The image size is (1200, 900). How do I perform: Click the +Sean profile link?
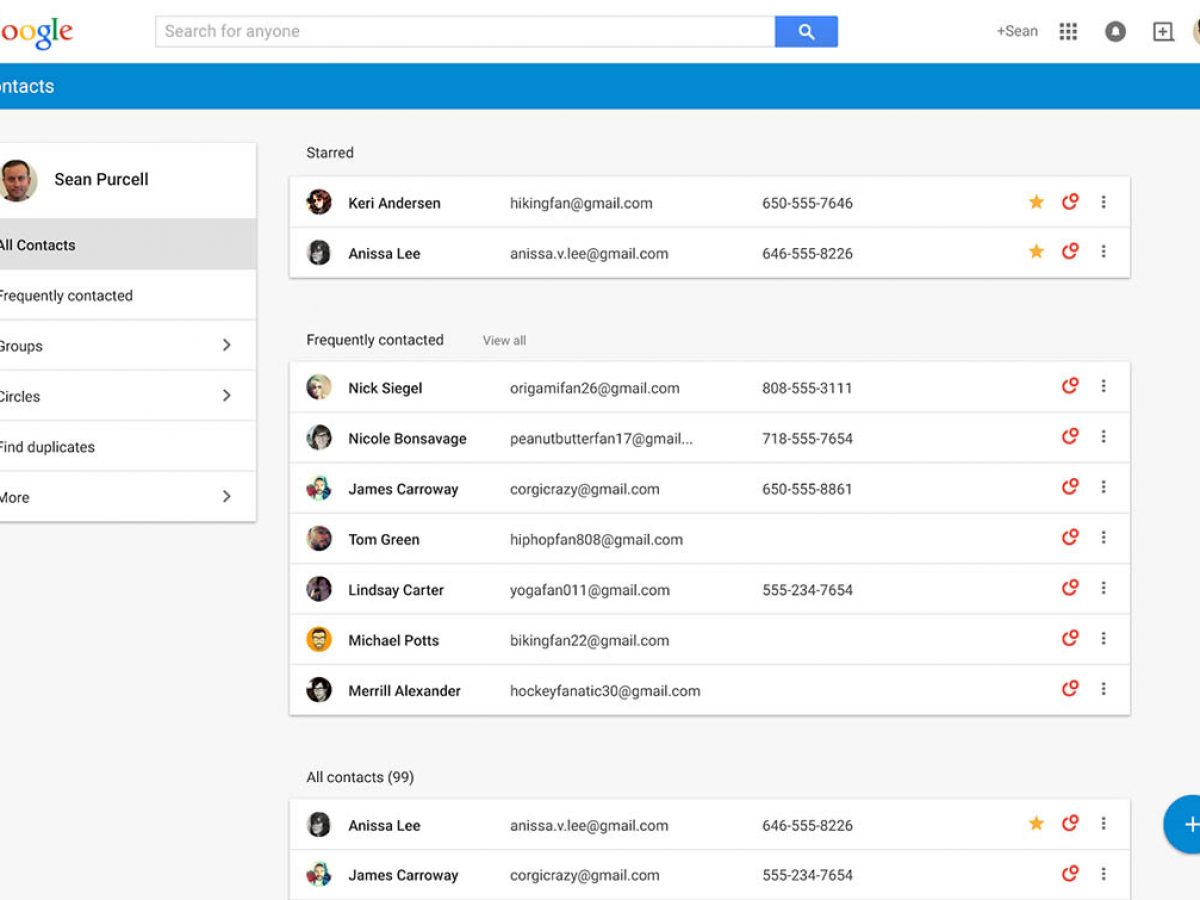pyautogui.click(x=1016, y=32)
